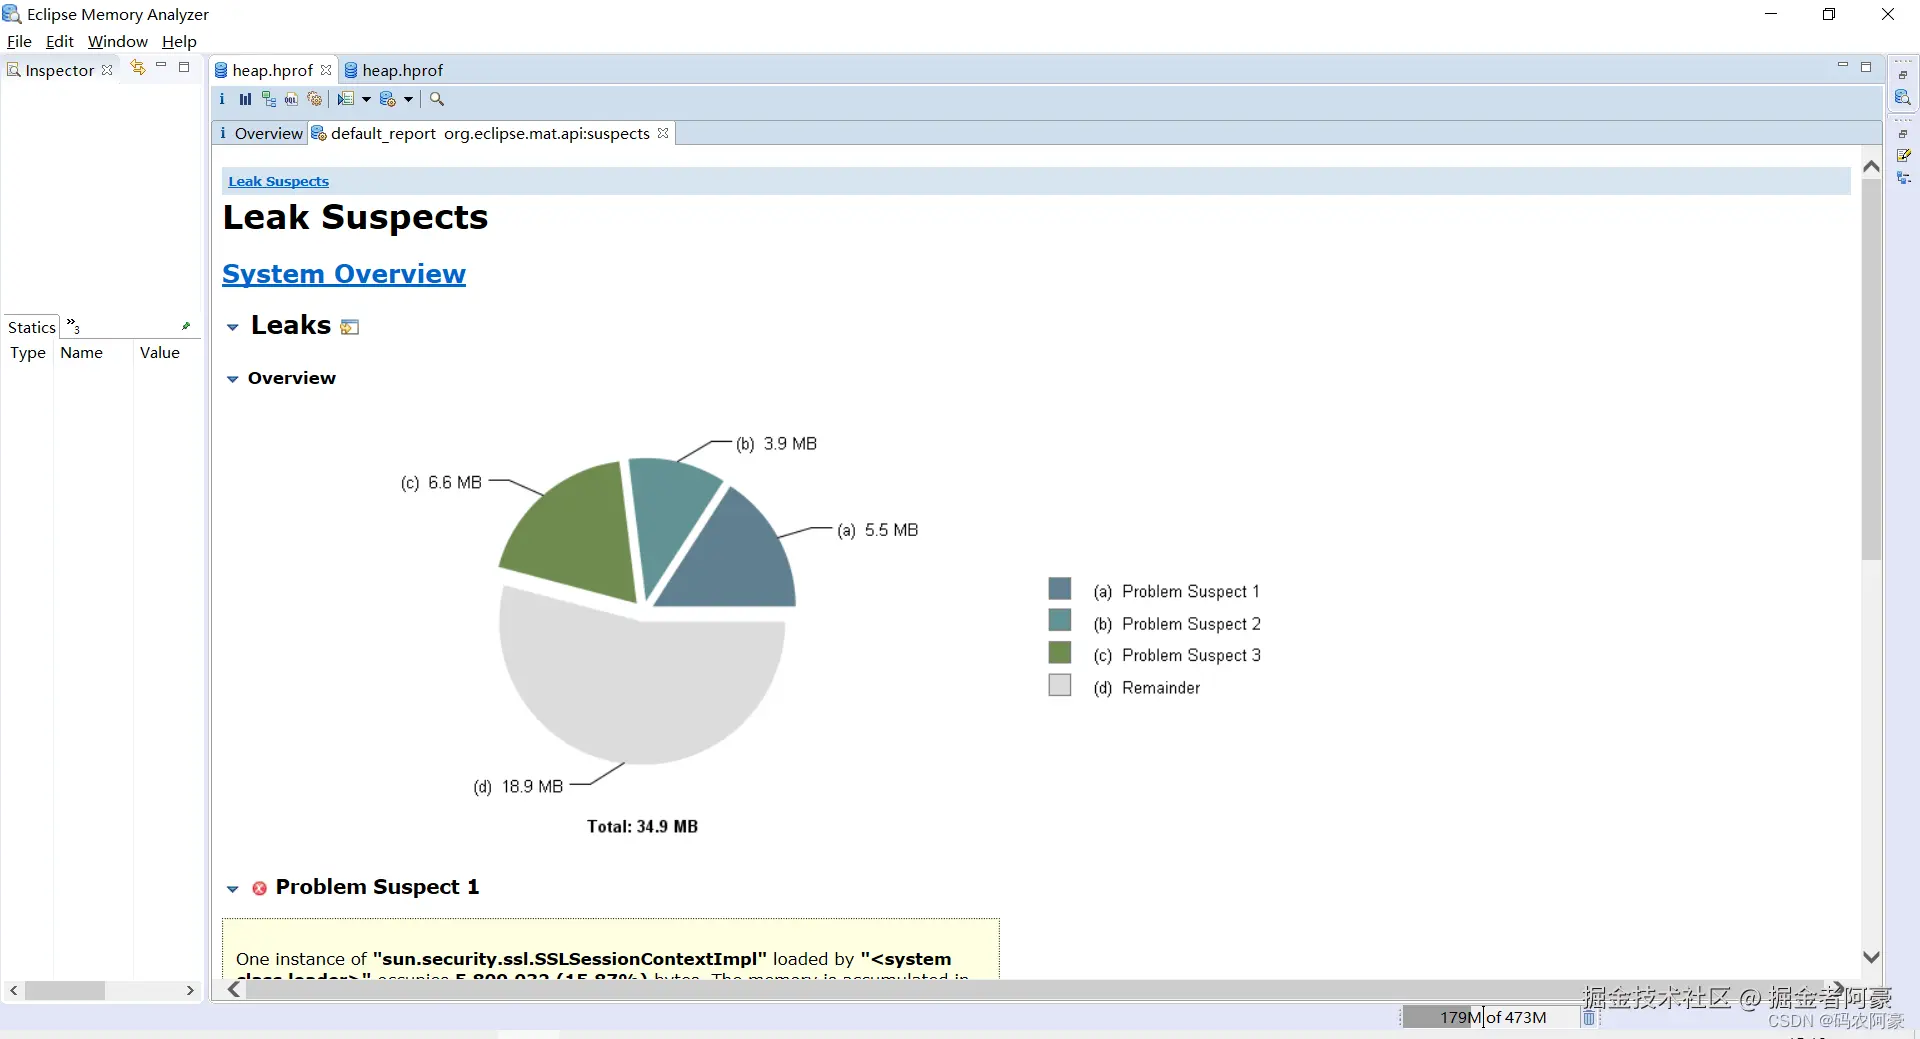The image size is (1920, 1039).
Task: Click the Problem Suspect 1 legend swatch
Action: (1060, 588)
